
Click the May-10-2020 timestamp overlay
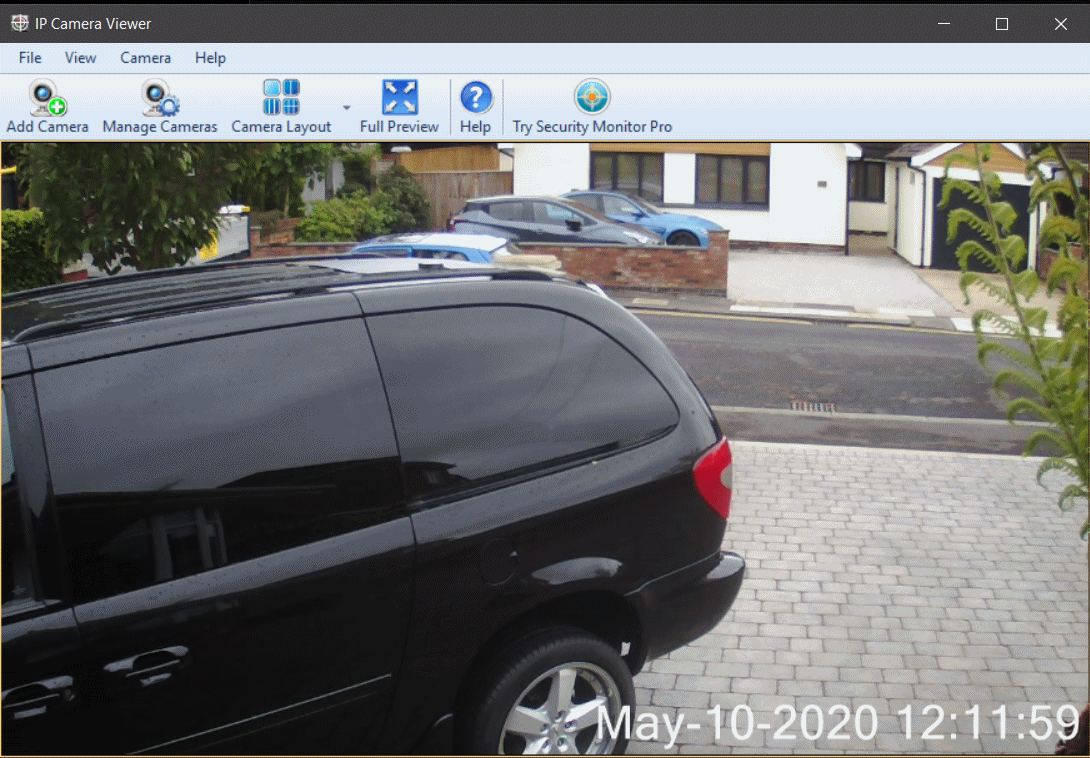click(x=838, y=722)
